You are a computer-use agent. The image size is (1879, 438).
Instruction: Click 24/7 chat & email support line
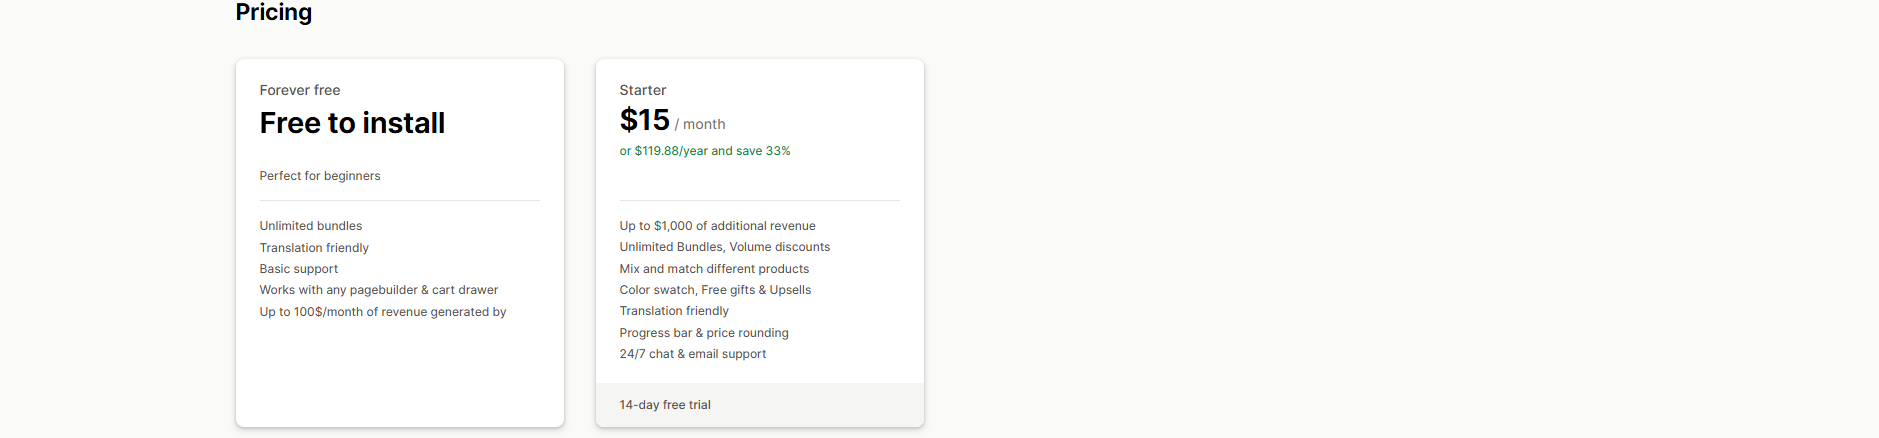point(693,354)
